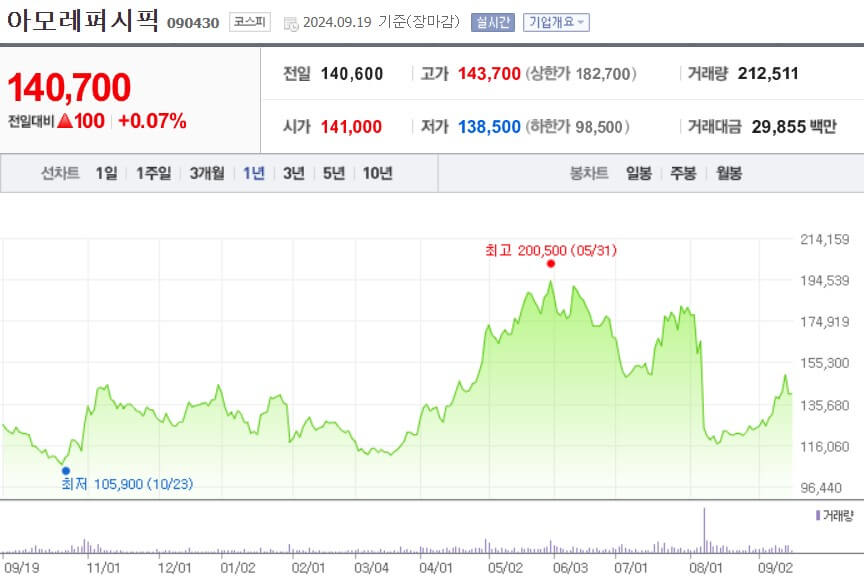Image resolution: width=864 pixels, height=581 pixels.
Task: Switch to the 3년 chart period
Action: point(294,173)
